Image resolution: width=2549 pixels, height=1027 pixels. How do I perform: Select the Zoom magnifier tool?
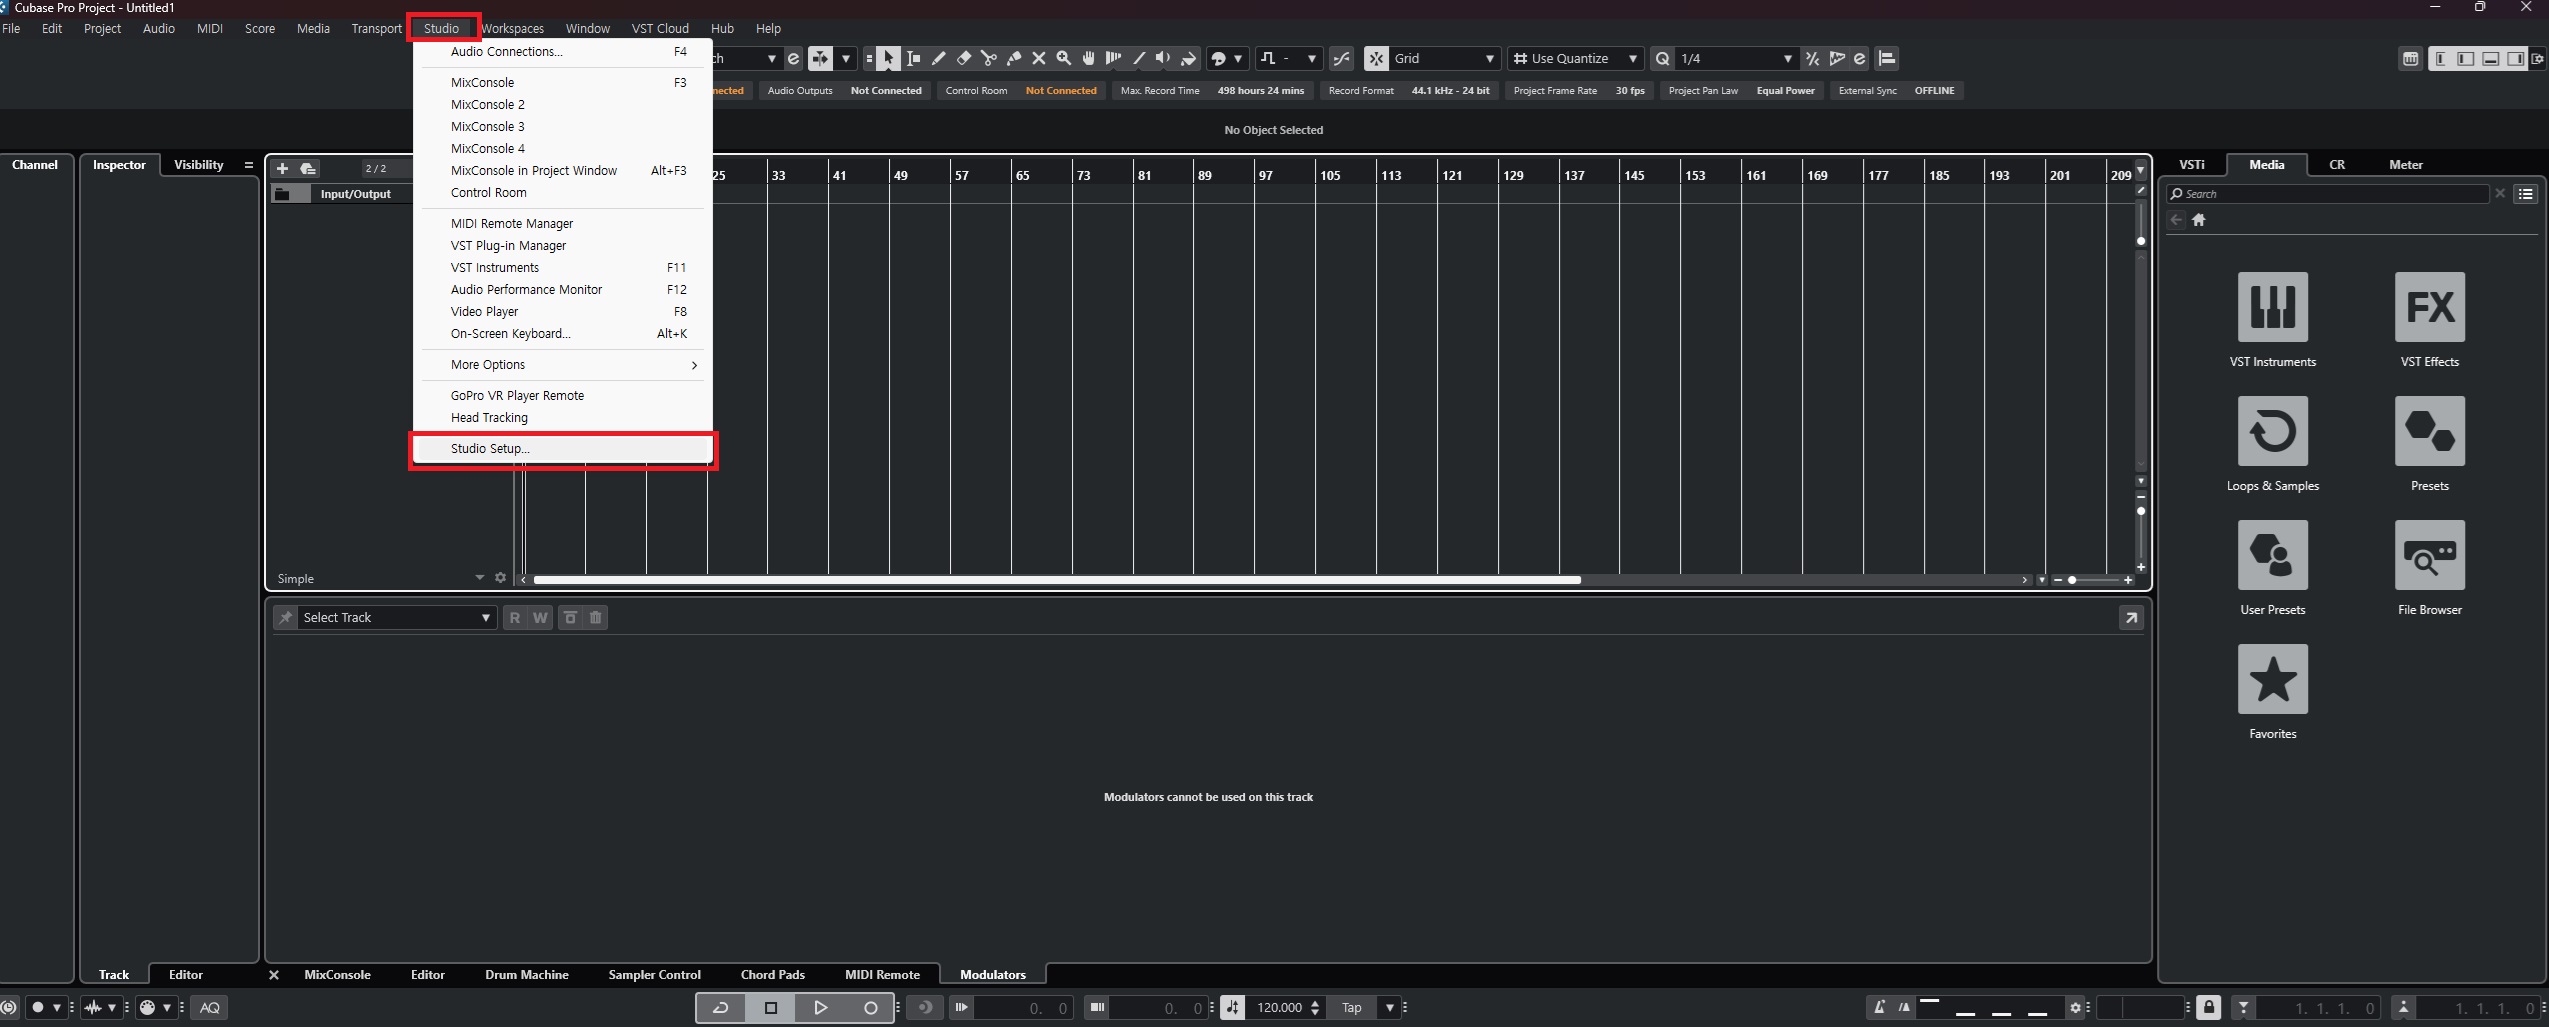[x=1063, y=58]
